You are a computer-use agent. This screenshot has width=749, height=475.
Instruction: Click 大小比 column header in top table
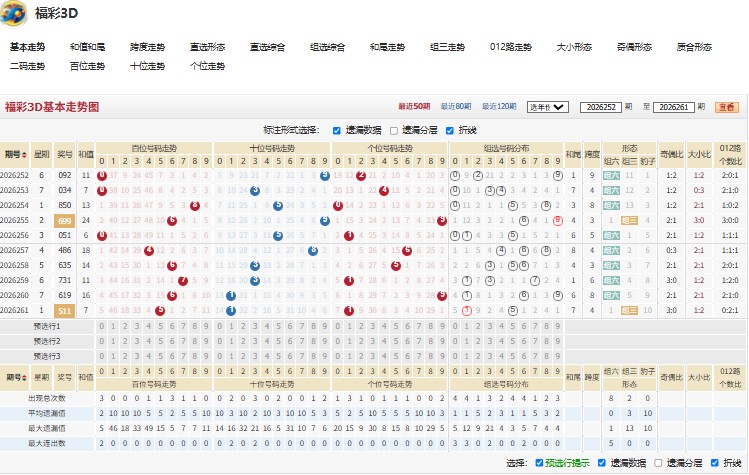(699, 154)
